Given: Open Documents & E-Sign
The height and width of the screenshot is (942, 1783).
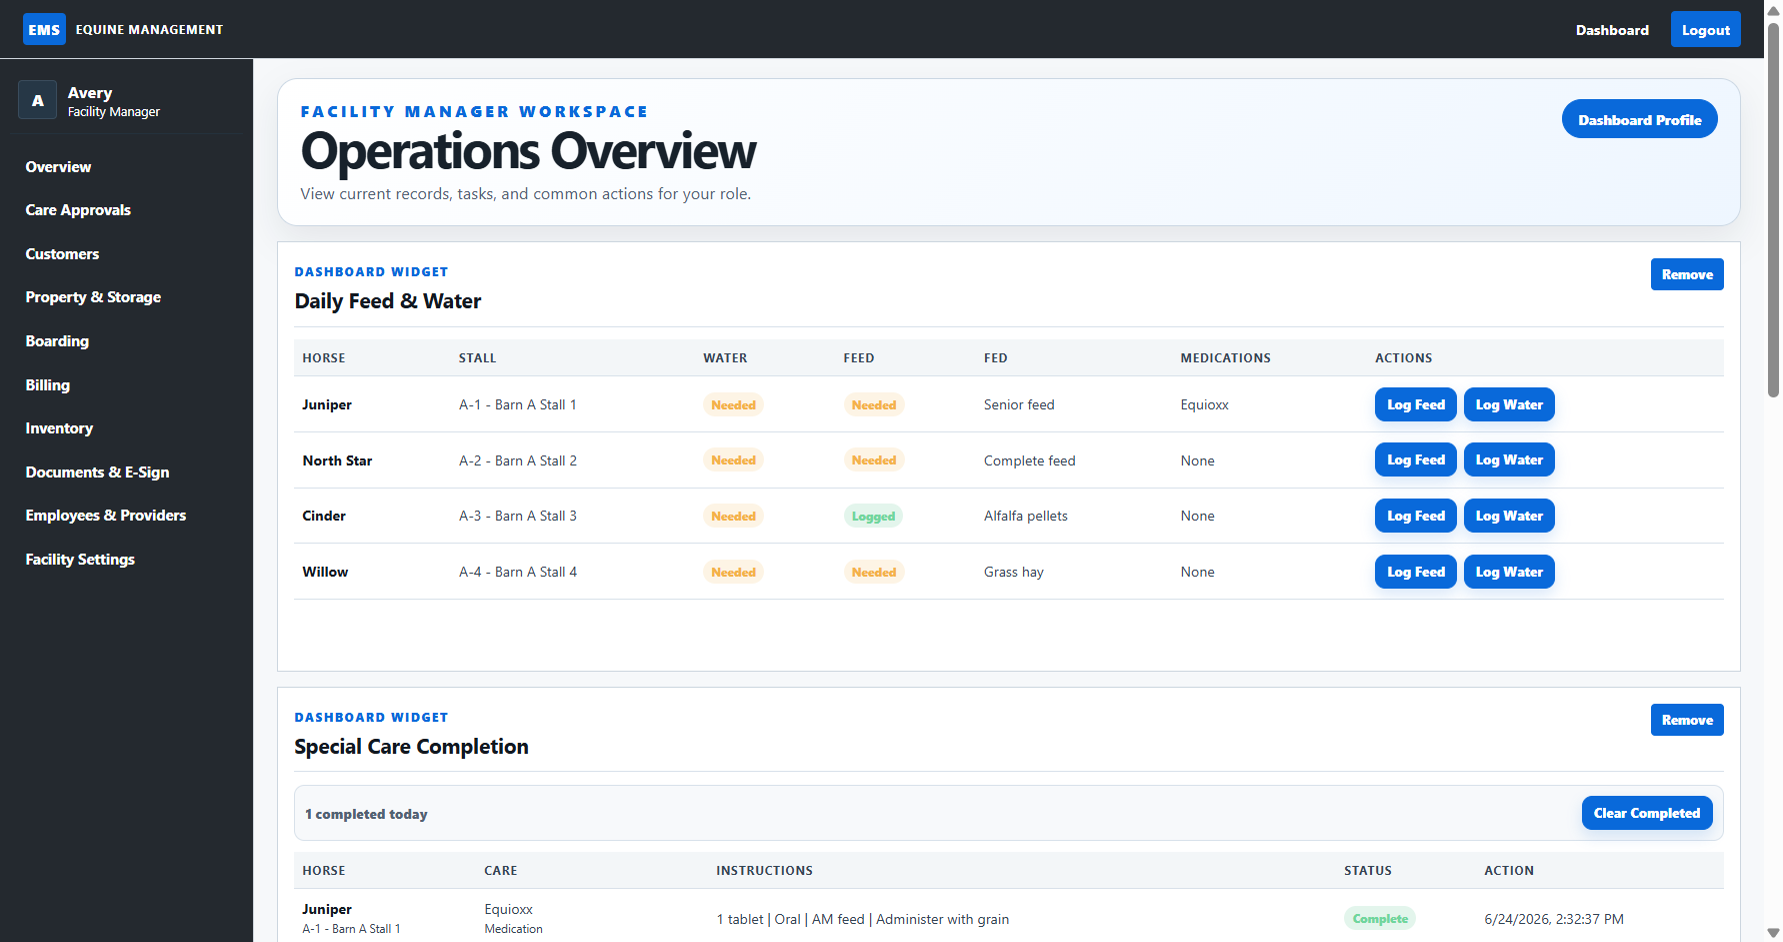Looking at the screenshot, I should click(97, 472).
